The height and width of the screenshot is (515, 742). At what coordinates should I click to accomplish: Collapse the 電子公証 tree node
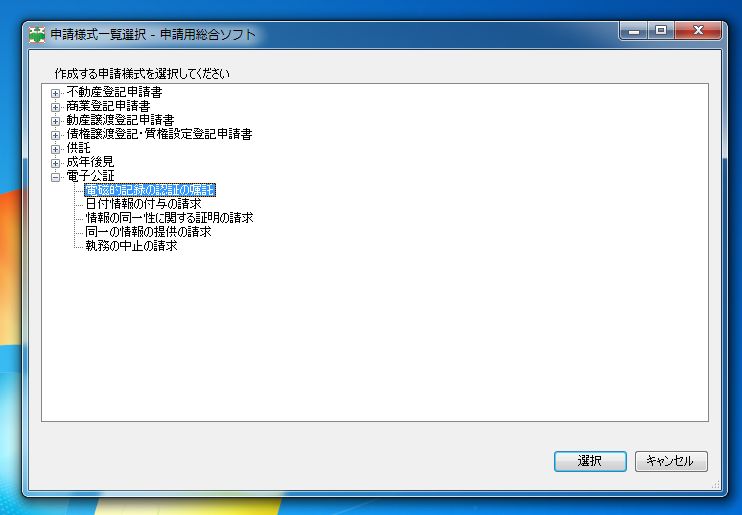[55, 177]
